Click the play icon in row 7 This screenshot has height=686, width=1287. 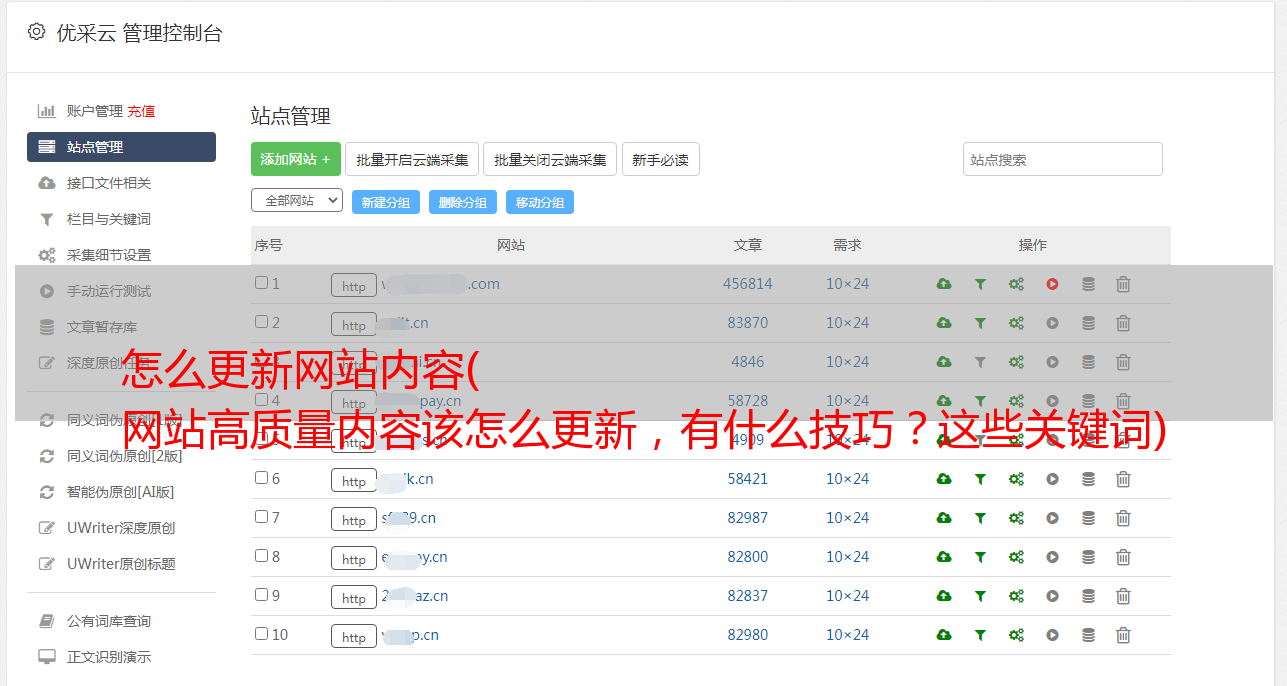[x=1052, y=518]
